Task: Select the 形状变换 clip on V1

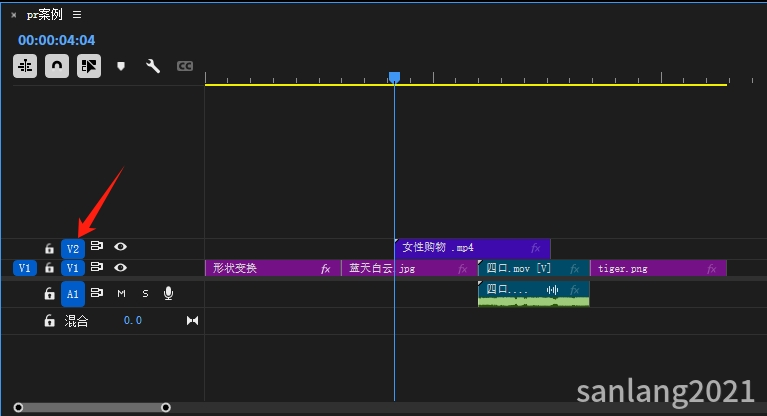Action: [x=273, y=268]
